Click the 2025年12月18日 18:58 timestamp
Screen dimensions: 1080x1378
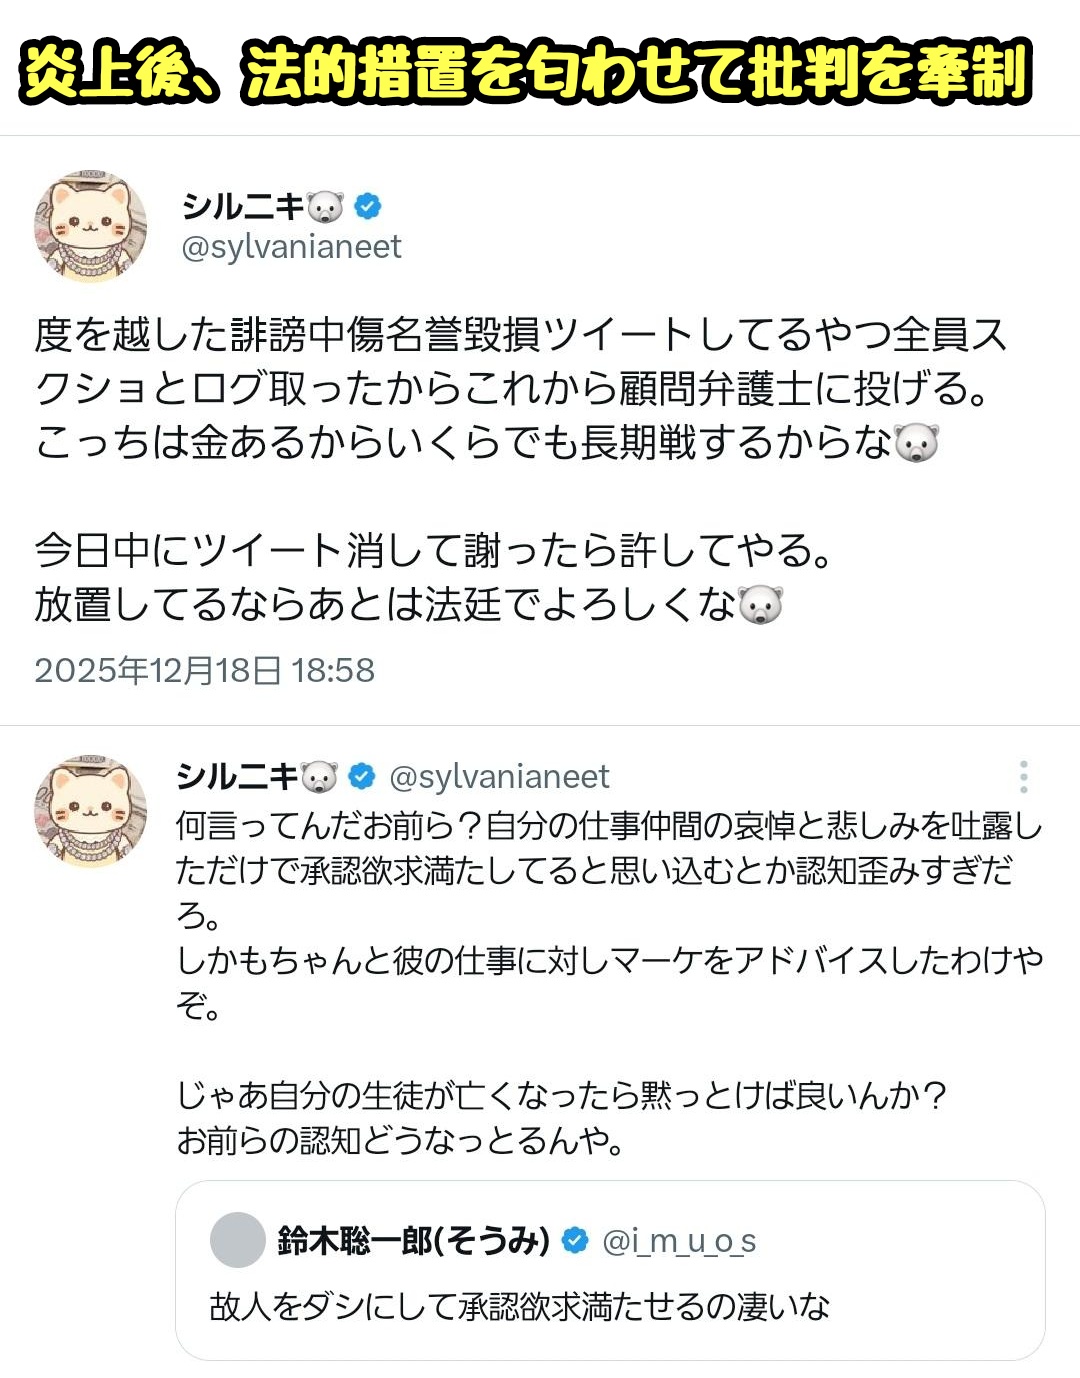[205, 670]
